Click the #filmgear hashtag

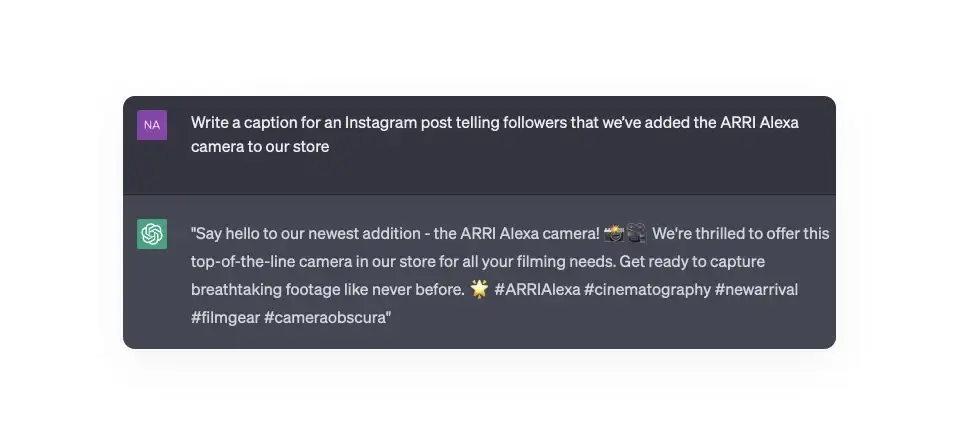tap(225, 318)
